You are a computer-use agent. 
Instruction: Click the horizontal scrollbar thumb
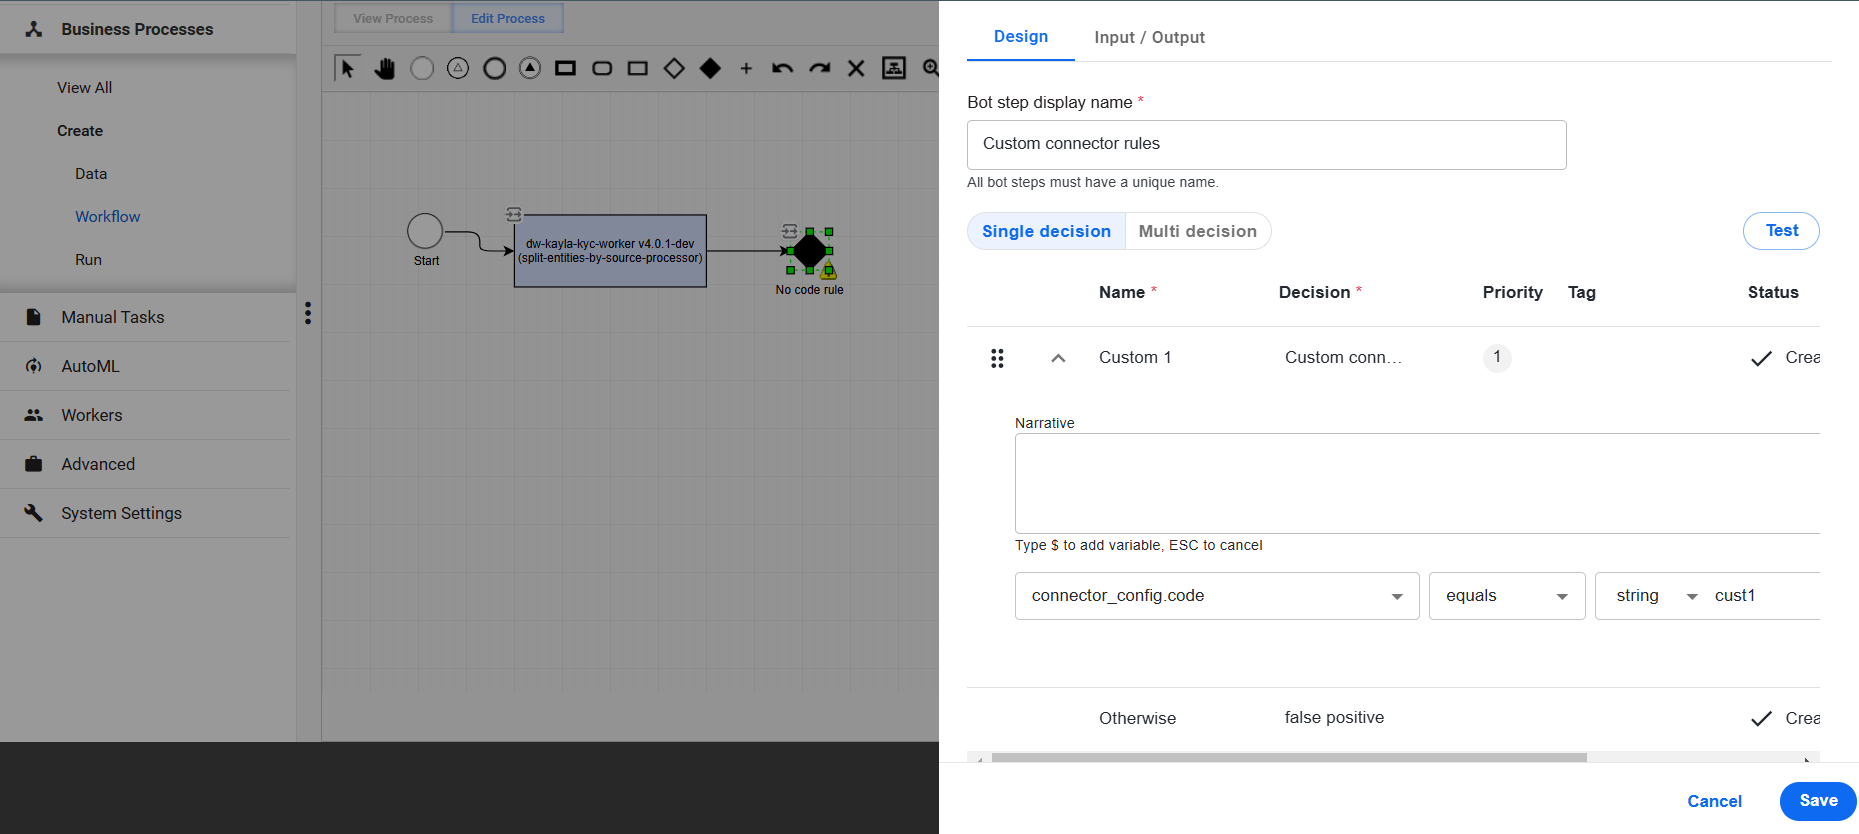tap(1289, 758)
